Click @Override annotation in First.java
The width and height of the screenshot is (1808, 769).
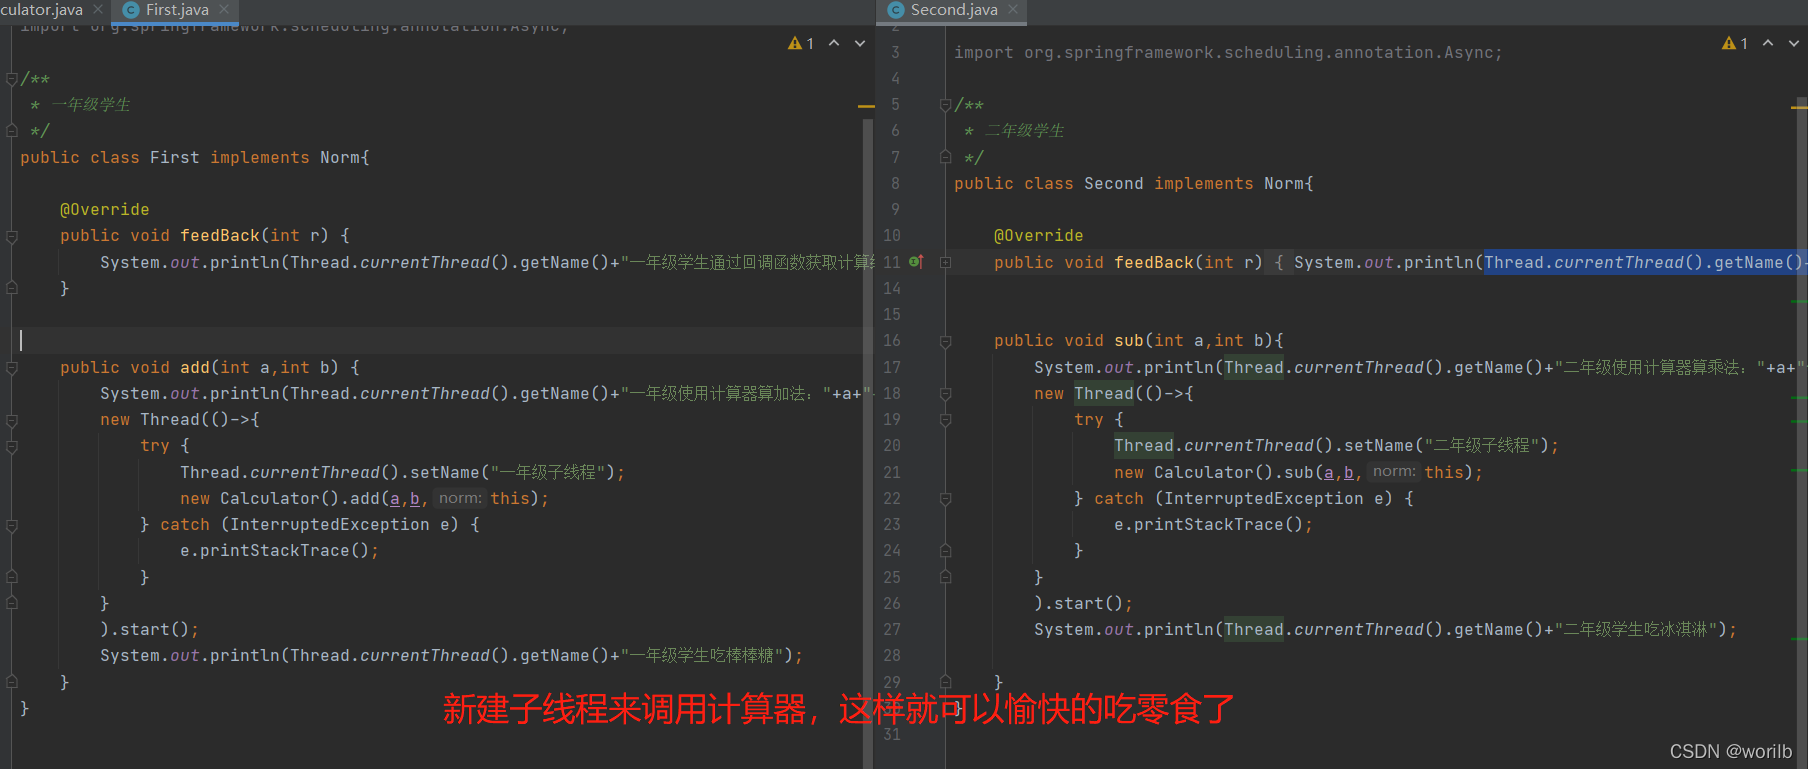(x=105, y=210)
